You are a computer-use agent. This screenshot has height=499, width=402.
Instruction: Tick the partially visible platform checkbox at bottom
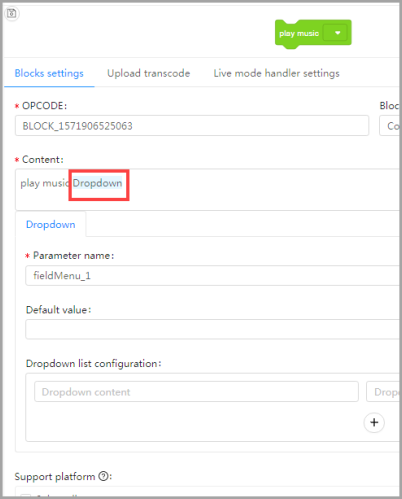[25, 496]
